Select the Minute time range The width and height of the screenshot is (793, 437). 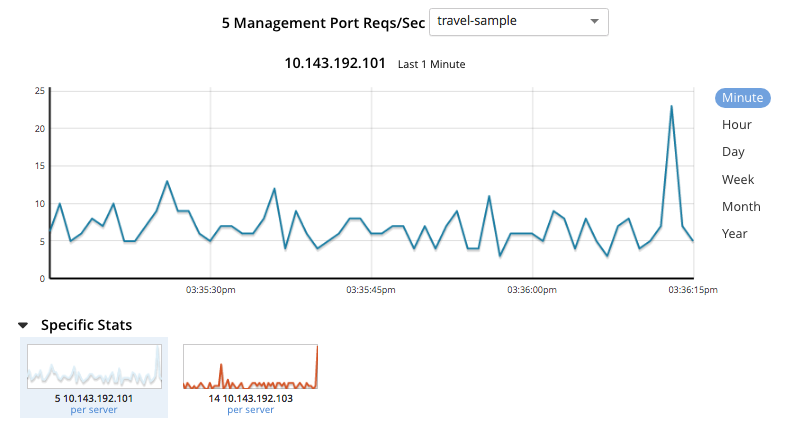coord(742,98)
